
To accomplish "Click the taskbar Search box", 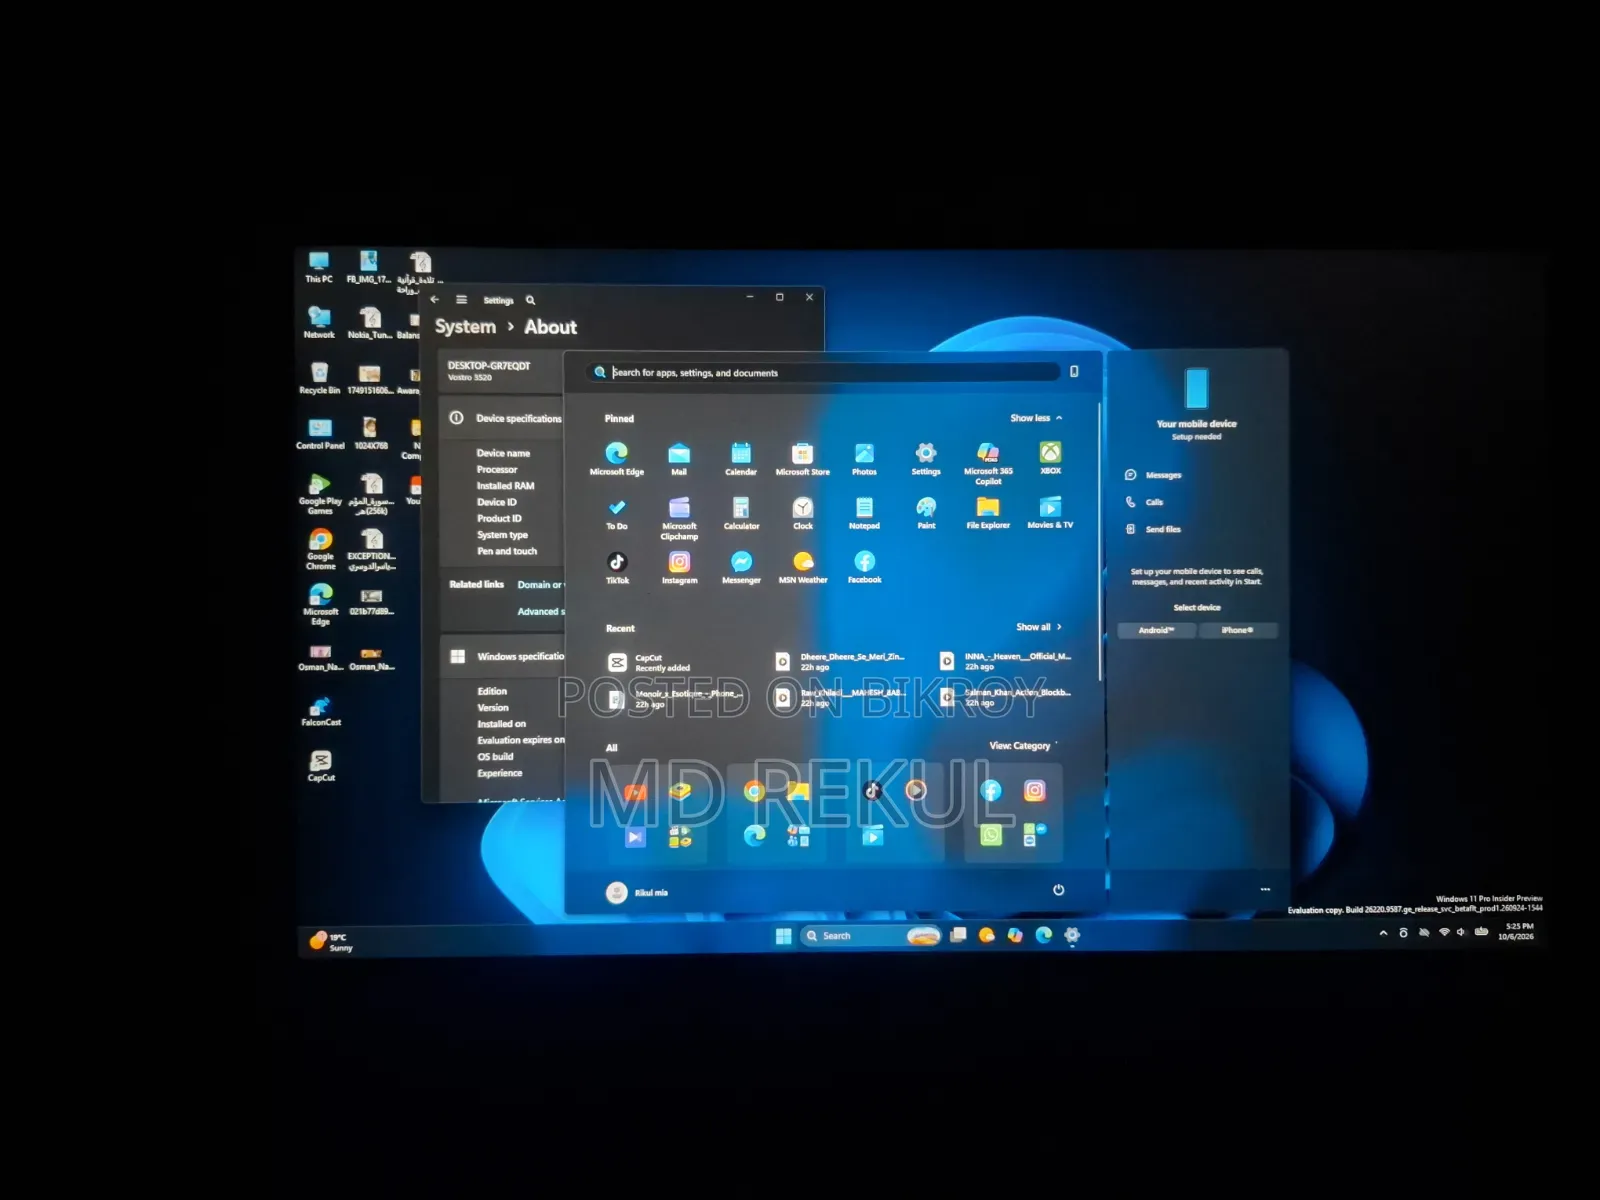I will coord(870,936).
